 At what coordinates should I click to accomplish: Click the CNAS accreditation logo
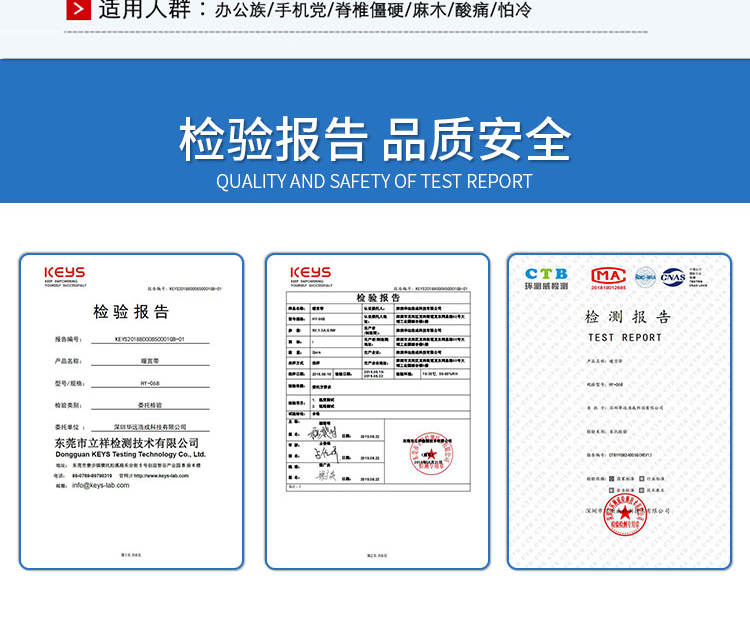click(x=674, y=276)
